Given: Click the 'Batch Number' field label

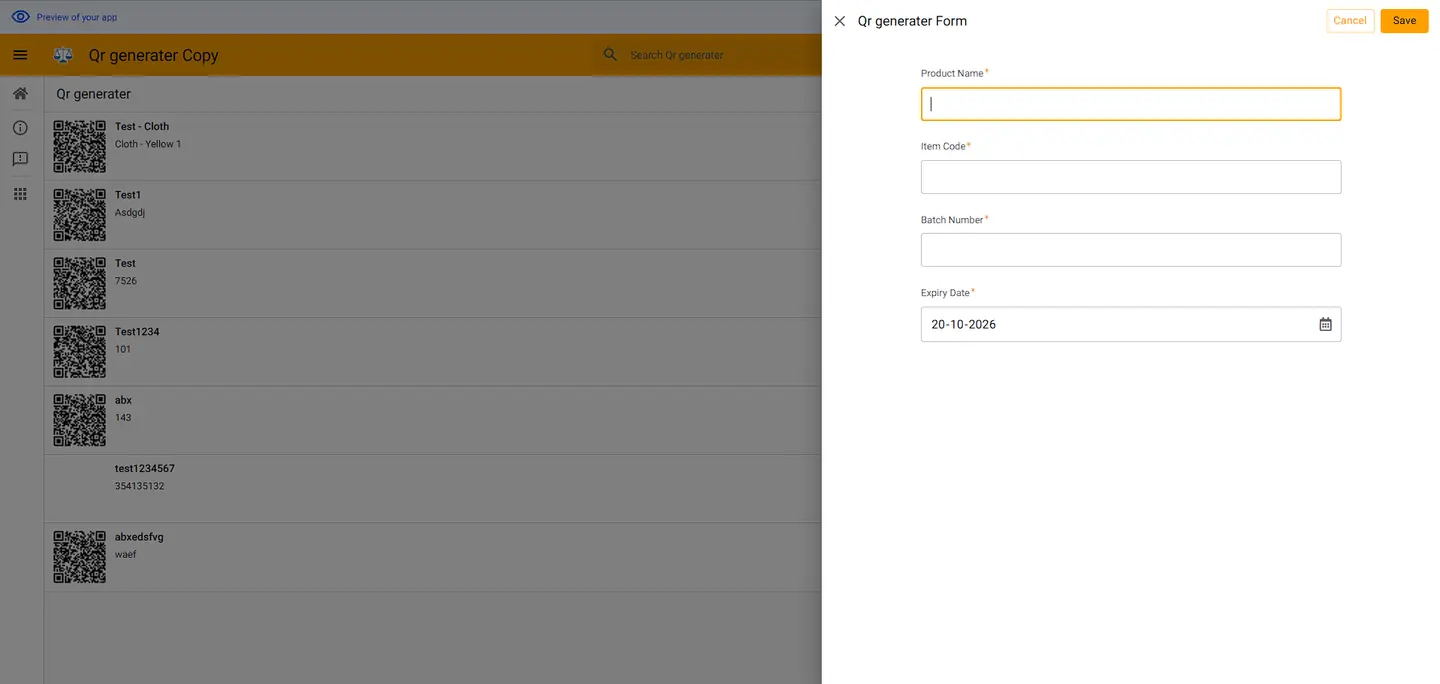Looking at the screenshot, I should point(952,219).
